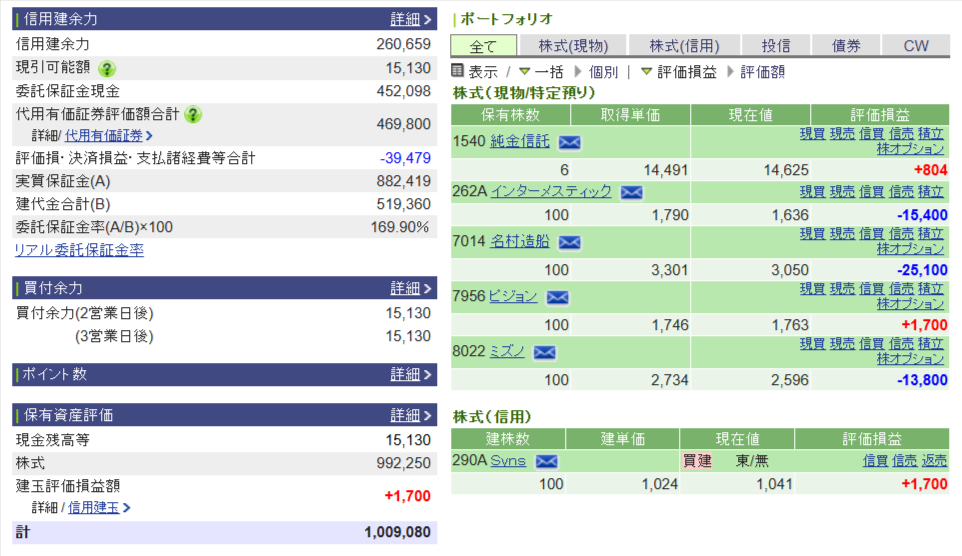This screenshot has height=556, width=962.
Task: Click the 現在値 column header under 株式(現物/特定預り)
Action: (750, 115)
